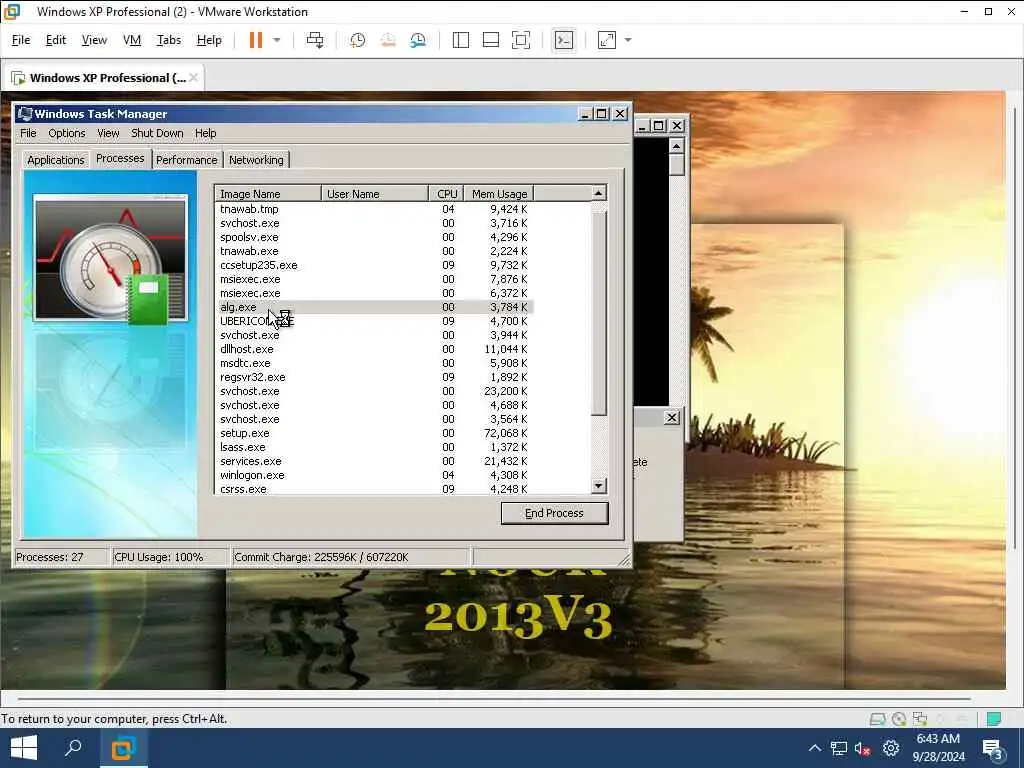1024x768 pixels.
Task: Take a snapshot of this VM
Action: point(357,40)
